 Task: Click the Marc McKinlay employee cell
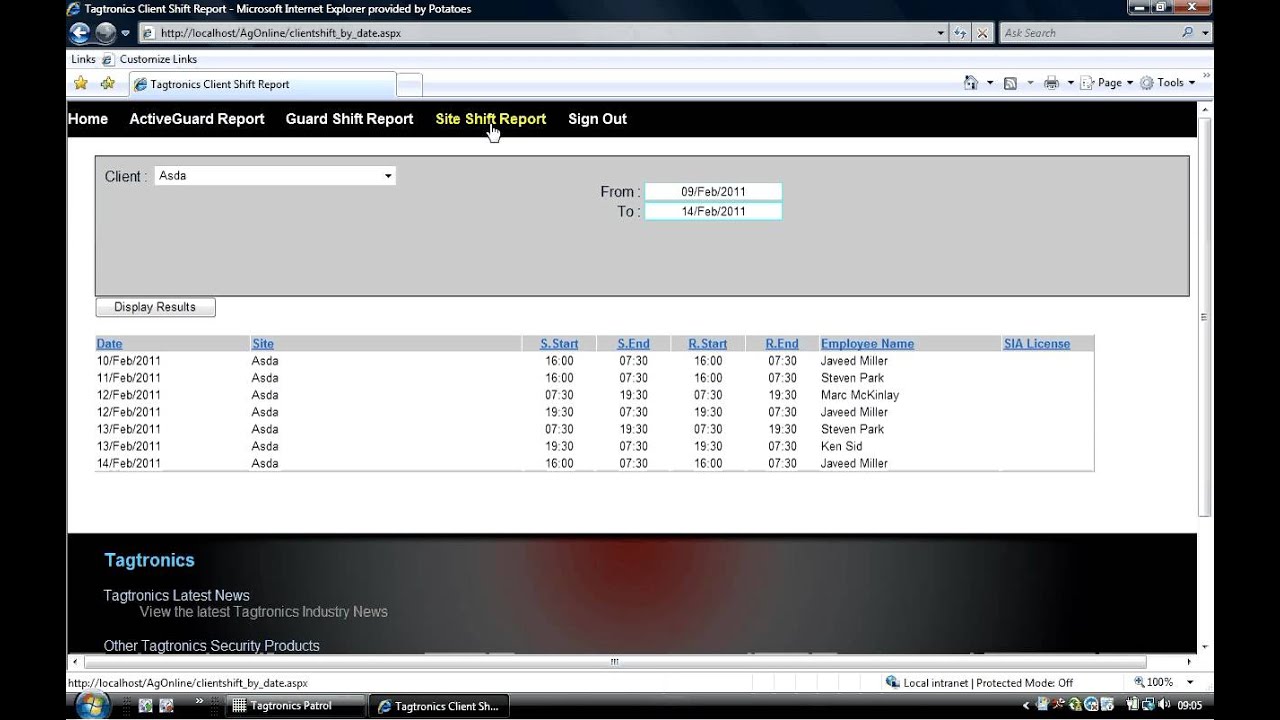pyautogui.click(x=860, y=395)
